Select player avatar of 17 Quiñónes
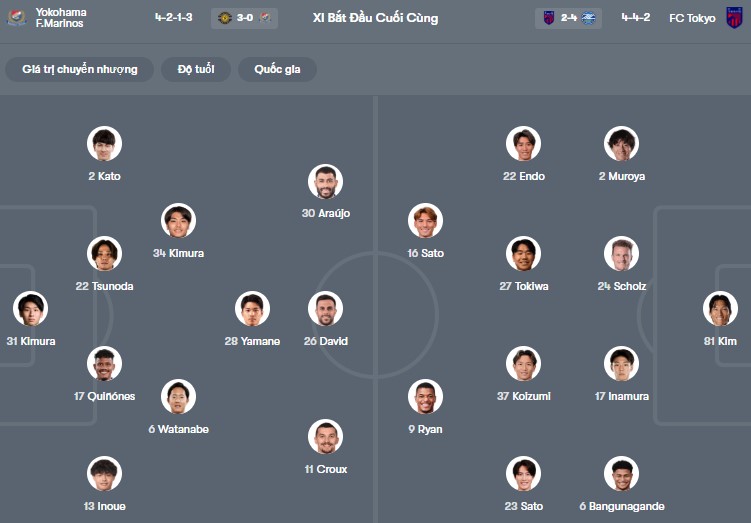 [104, 364]
